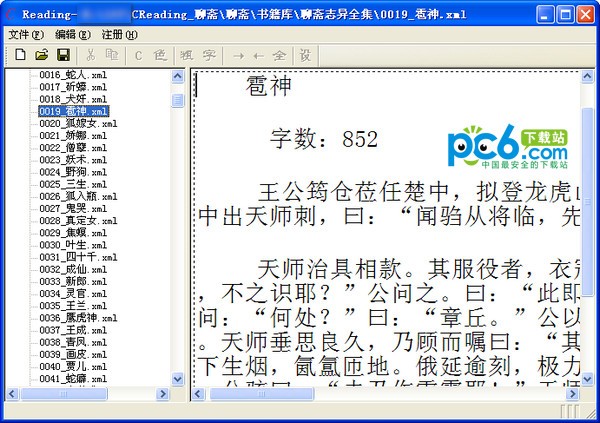Click the 雹神 title in the reading pane
The image size is (600, 423).
(269, 86)
